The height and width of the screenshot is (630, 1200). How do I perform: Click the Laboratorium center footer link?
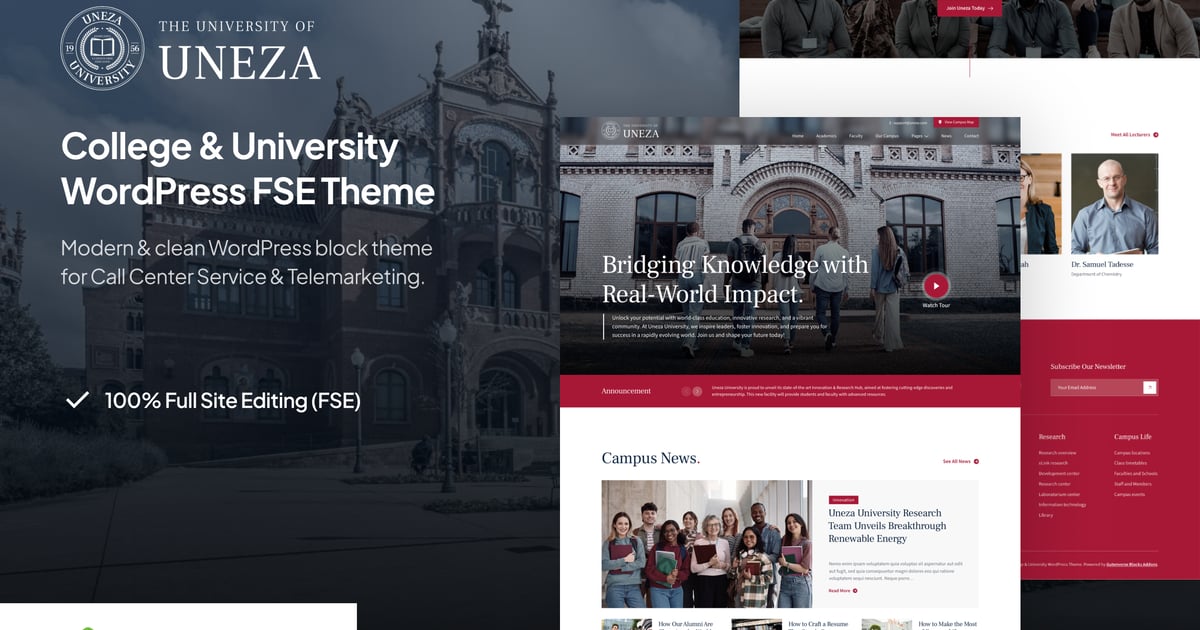tap(1059, 494)
